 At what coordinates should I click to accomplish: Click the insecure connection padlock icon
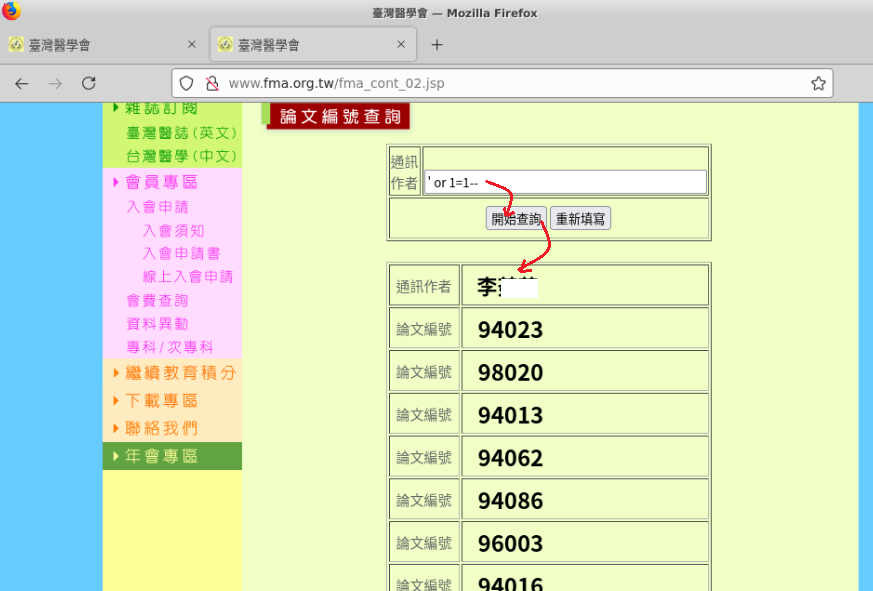point(212,84)
